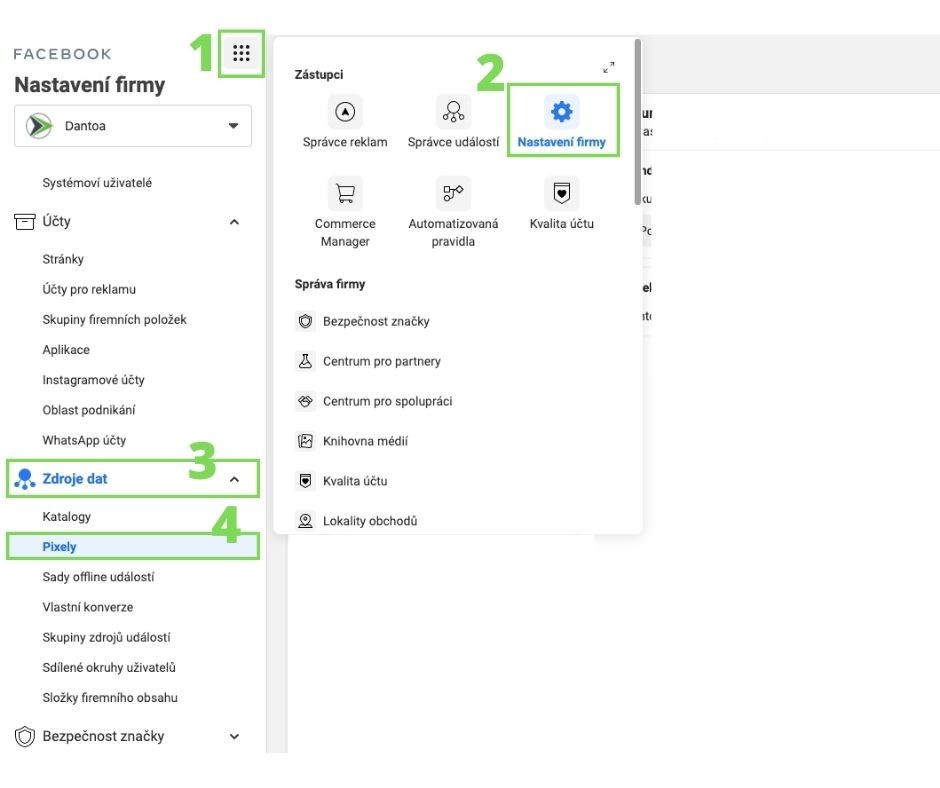Expand the Bezpečnost značky sidebar section
Image resolution: width=940 pixels, height=788 pixels.
[x=234, y=737]
